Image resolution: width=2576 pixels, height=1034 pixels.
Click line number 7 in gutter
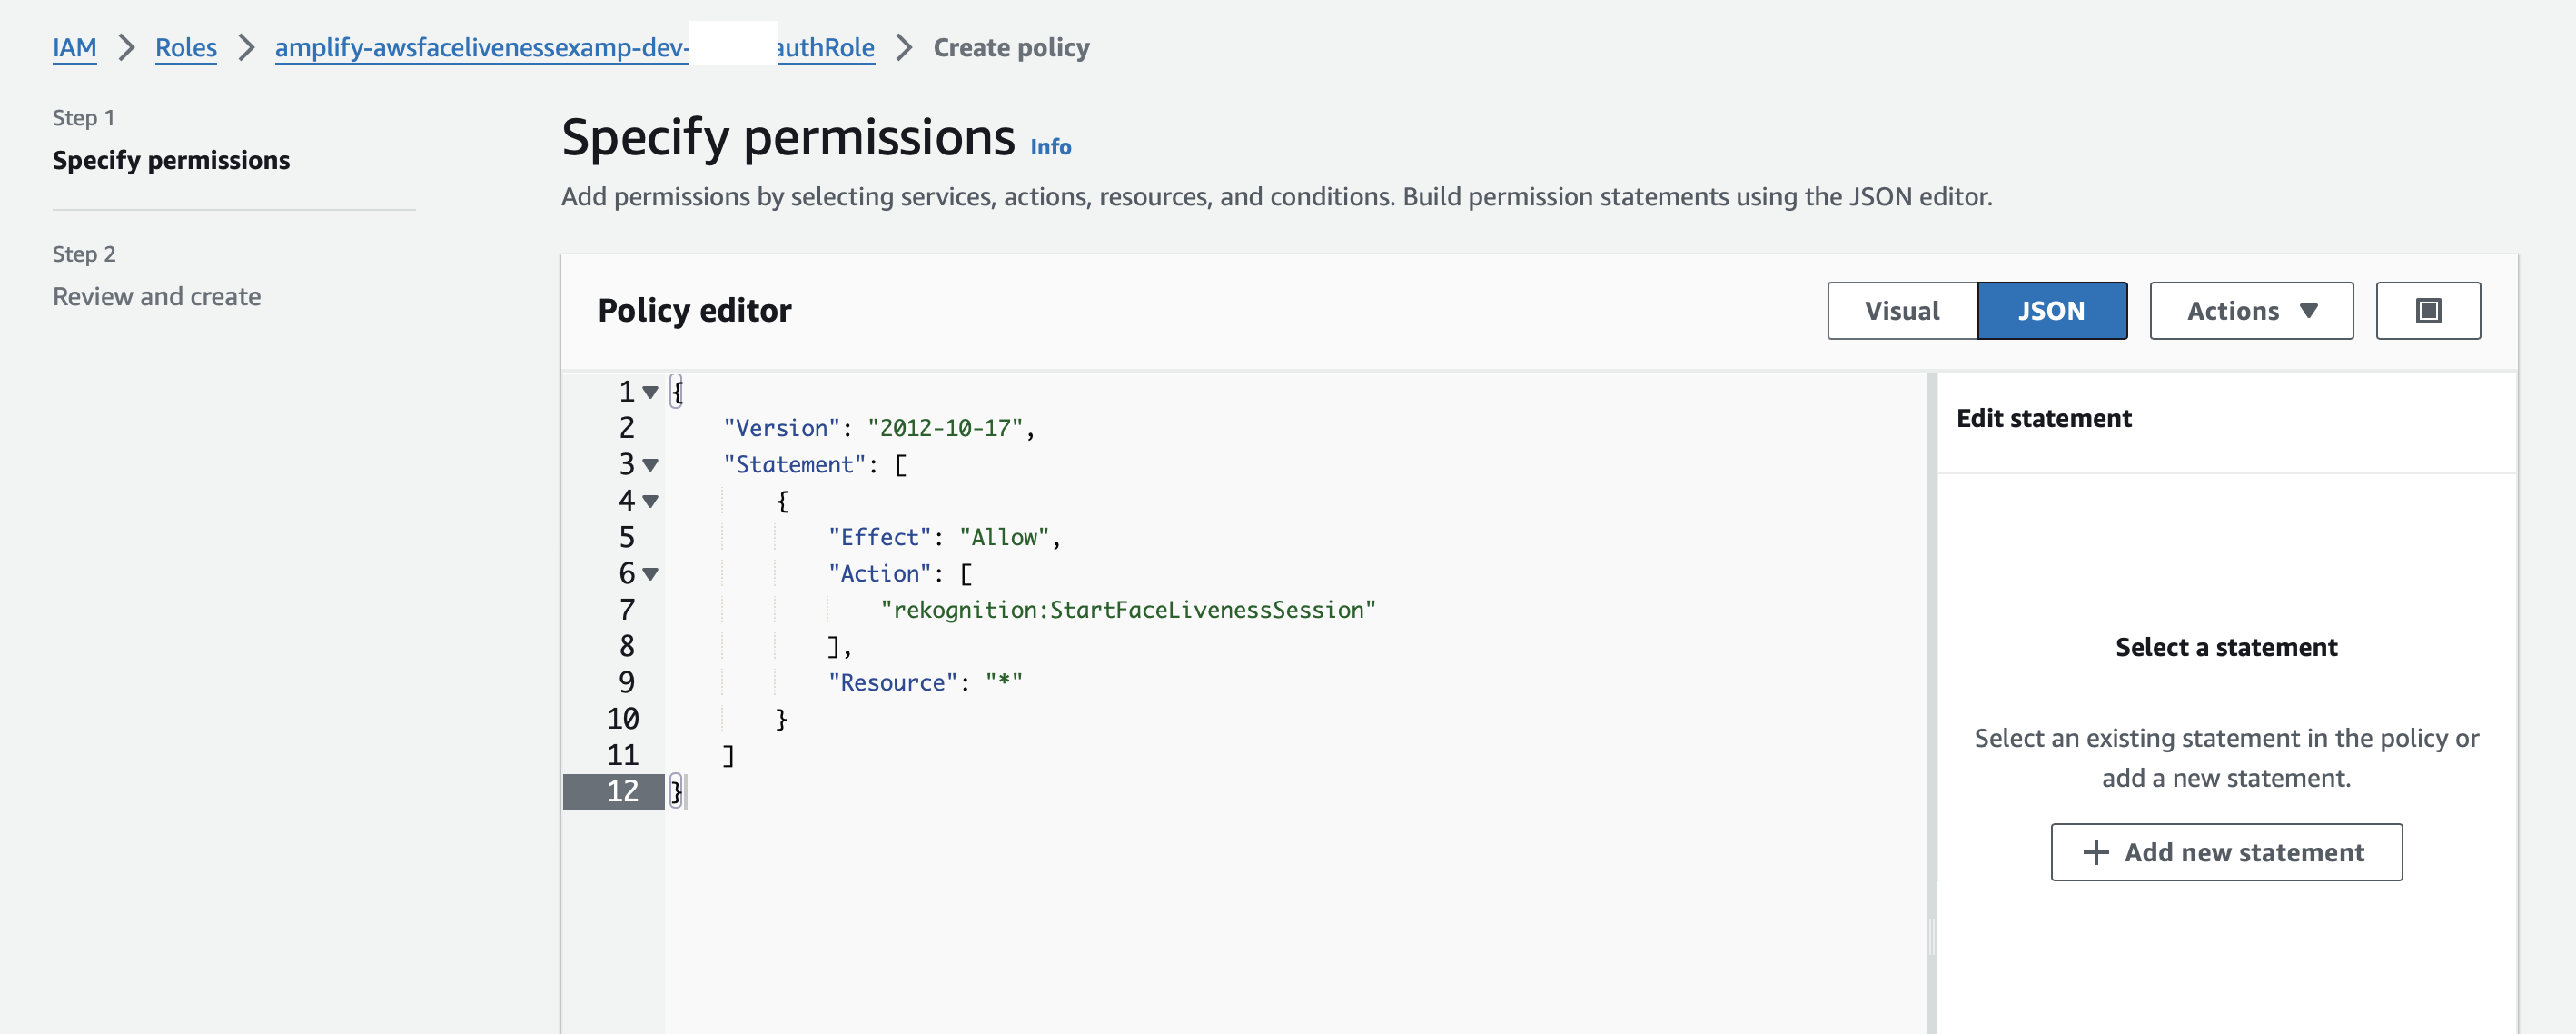pos(627,610)
